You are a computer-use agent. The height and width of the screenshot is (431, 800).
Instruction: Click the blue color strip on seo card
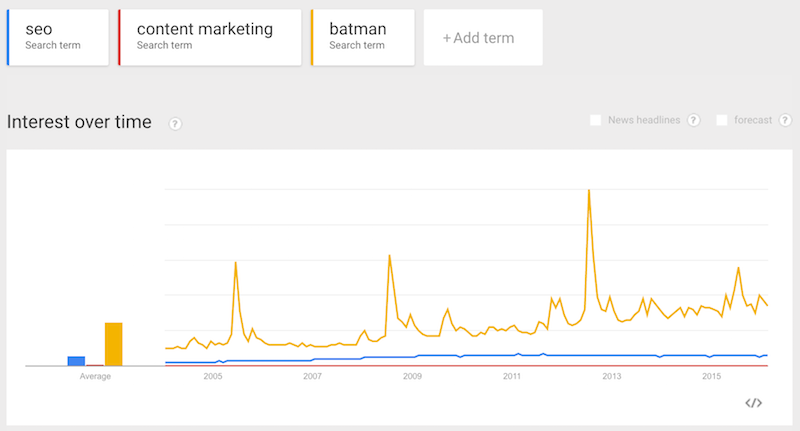click(x=8, y=38)
